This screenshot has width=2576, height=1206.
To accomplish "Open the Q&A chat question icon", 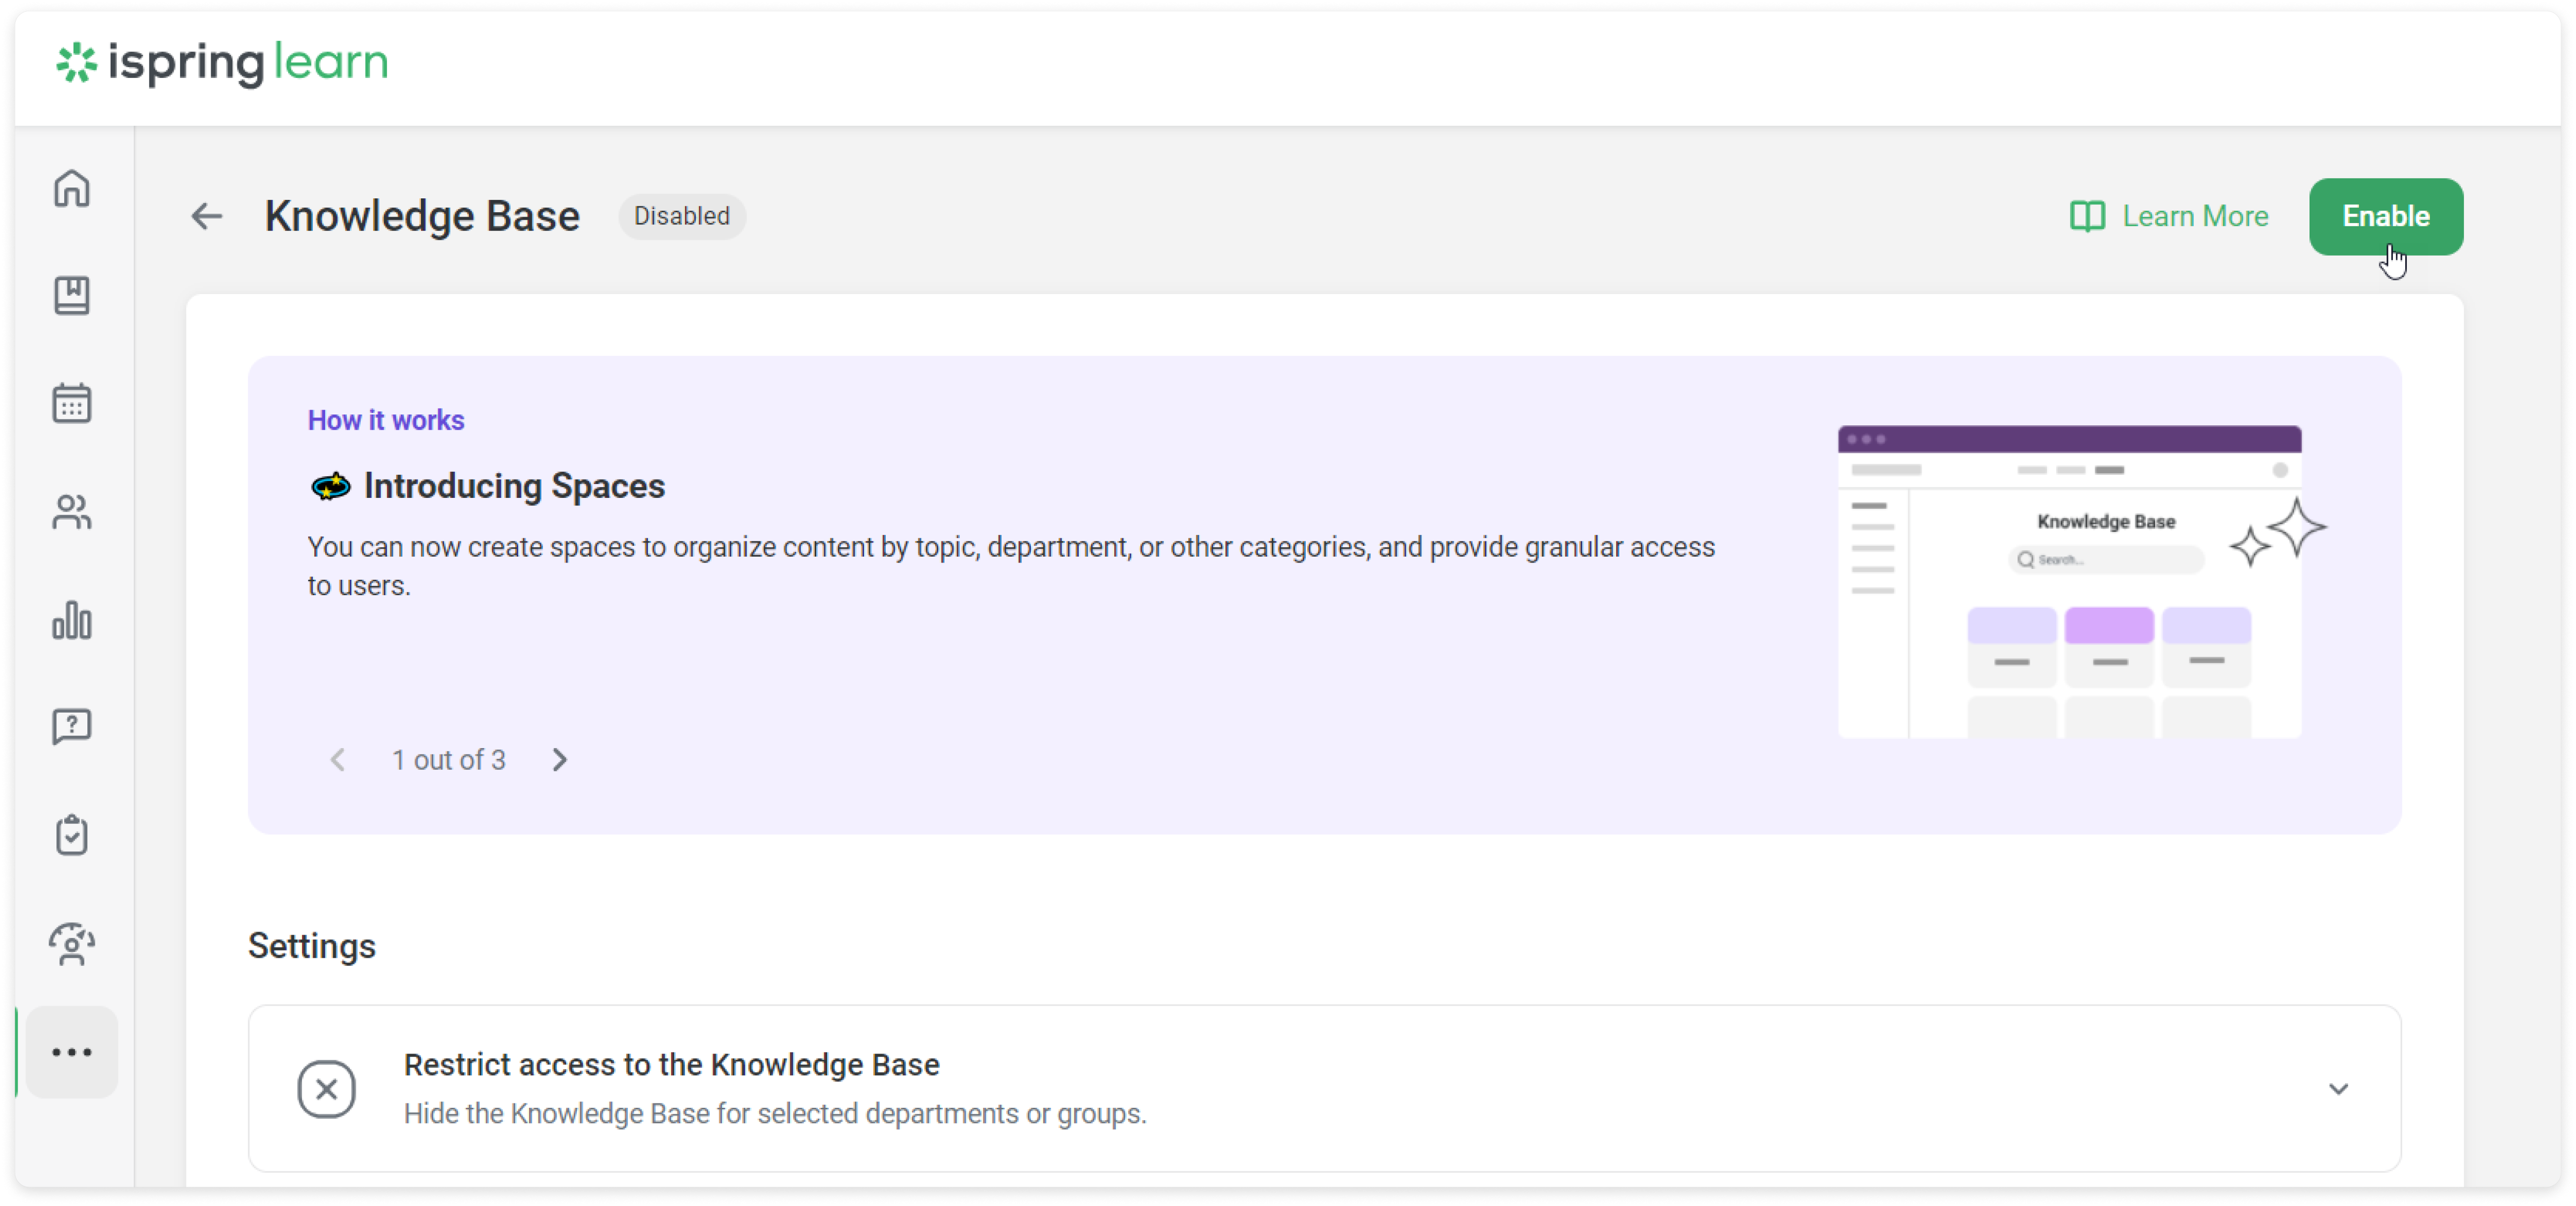I will coord(71,727).
